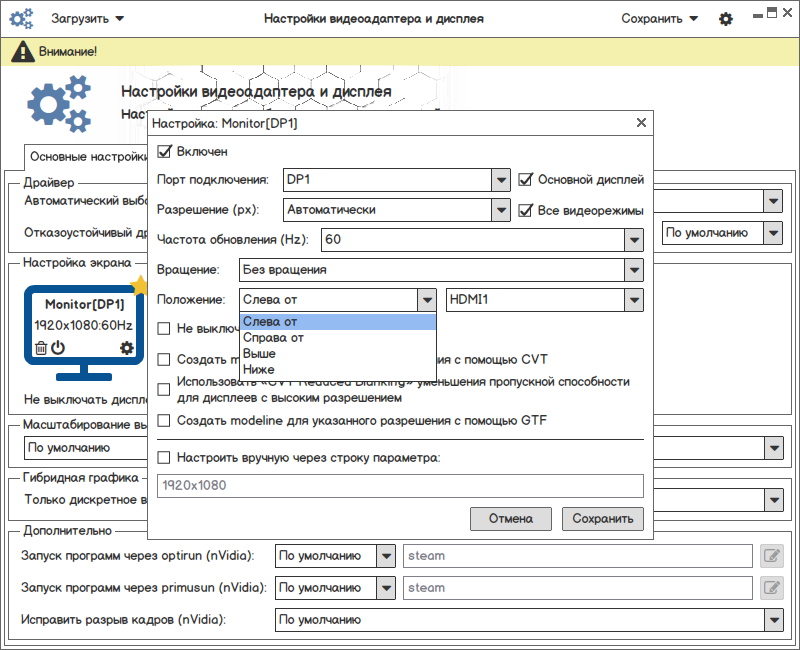Image resolution: width=800 pixels, height=650 pixels.
Task: Click edit icon beside primusun steam field
Action: click(x=771, y=588)
